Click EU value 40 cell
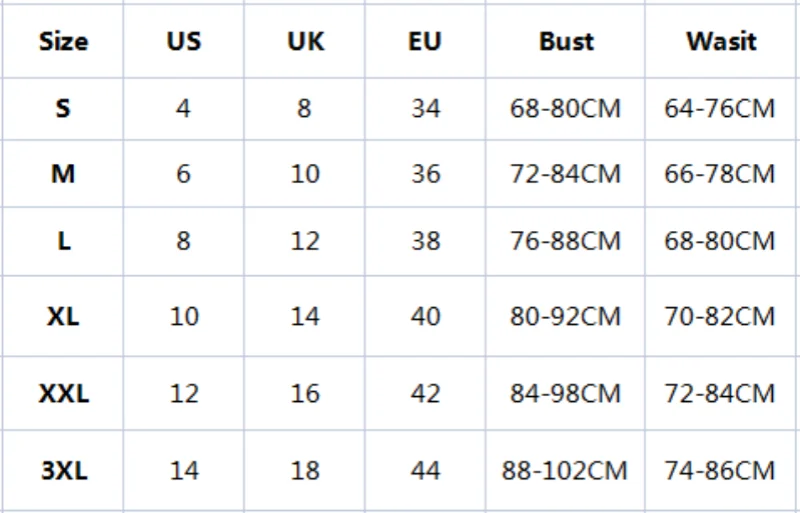This screenshot has width=800, height=513. click(x=425, y=316)
